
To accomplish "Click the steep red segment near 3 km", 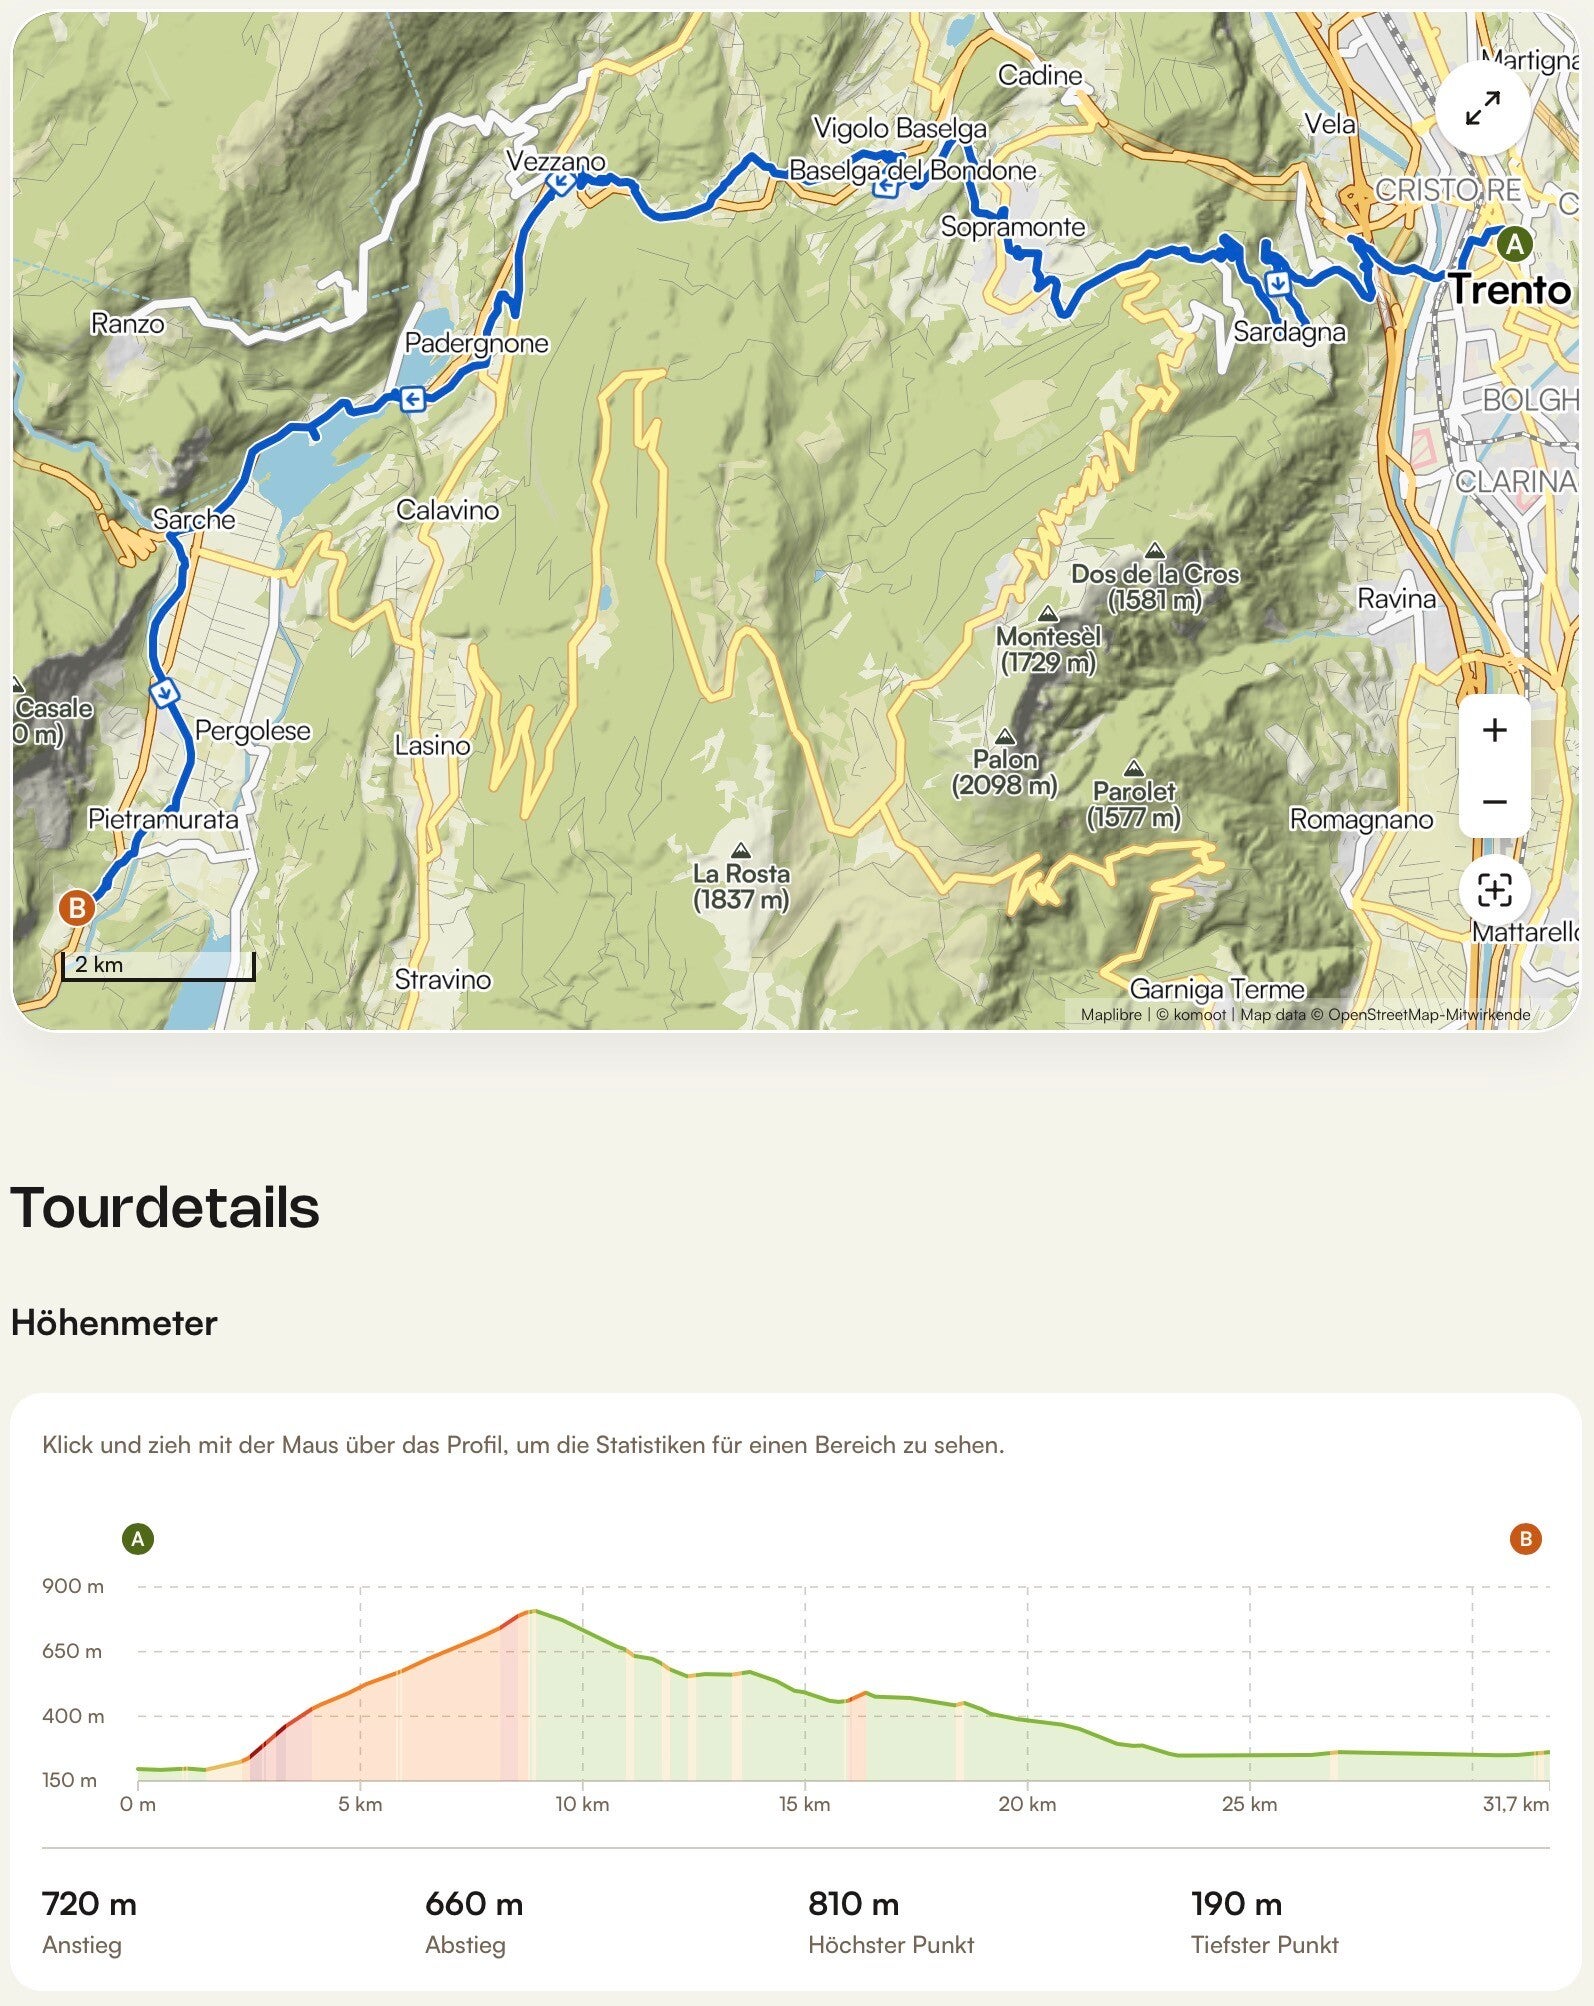I will click(x=268, y=1737).
